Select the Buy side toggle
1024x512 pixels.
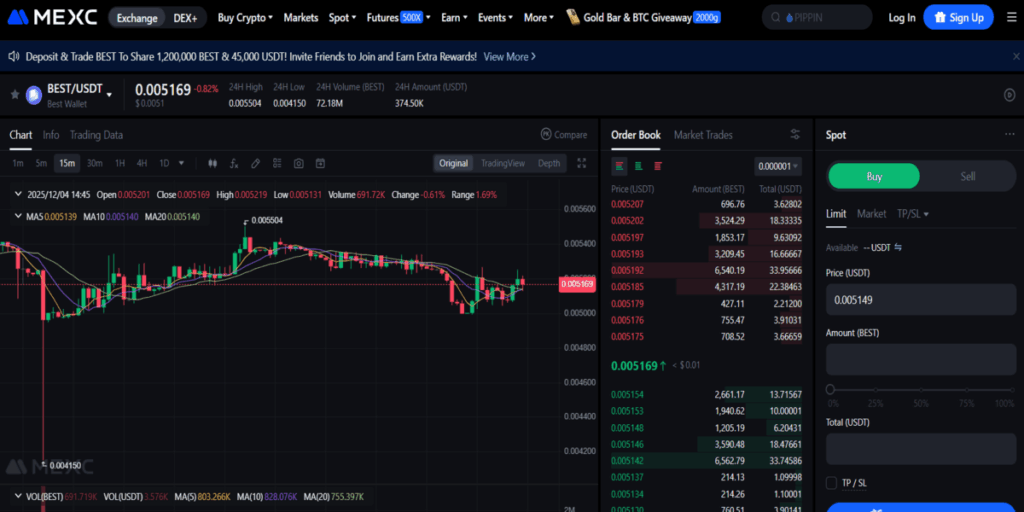874,176
